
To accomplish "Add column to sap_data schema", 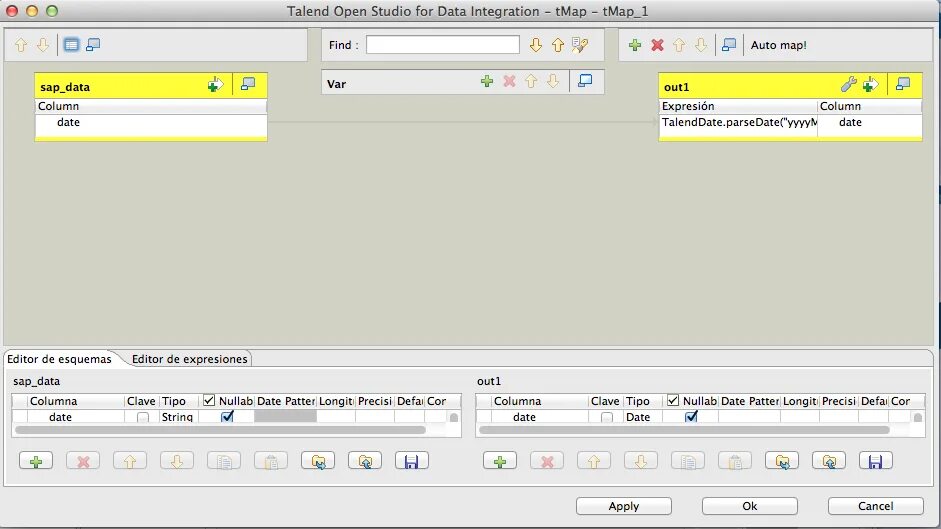I will 36,461.
